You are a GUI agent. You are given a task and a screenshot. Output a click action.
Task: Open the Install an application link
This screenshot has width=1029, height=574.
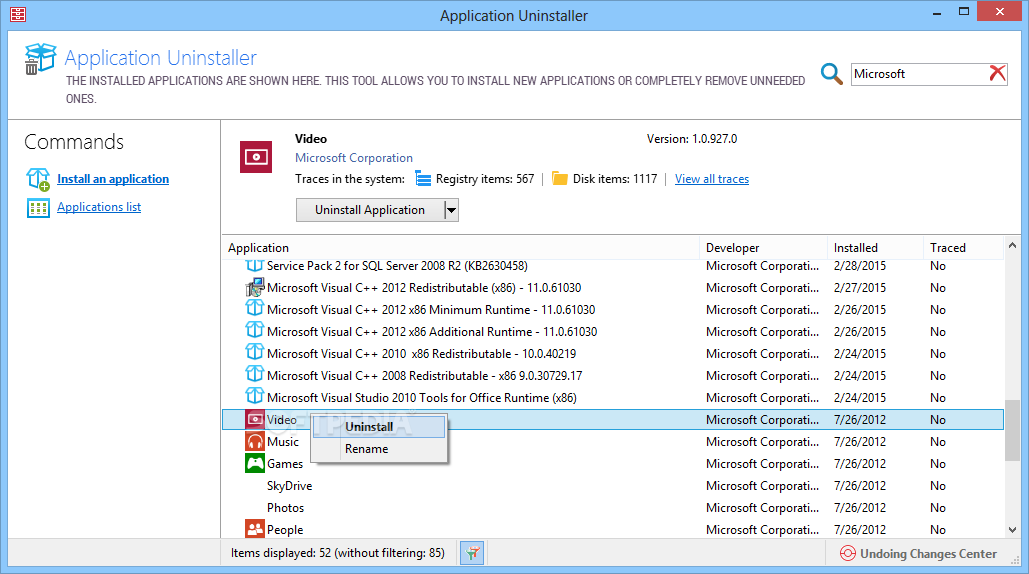coord(113,179)
